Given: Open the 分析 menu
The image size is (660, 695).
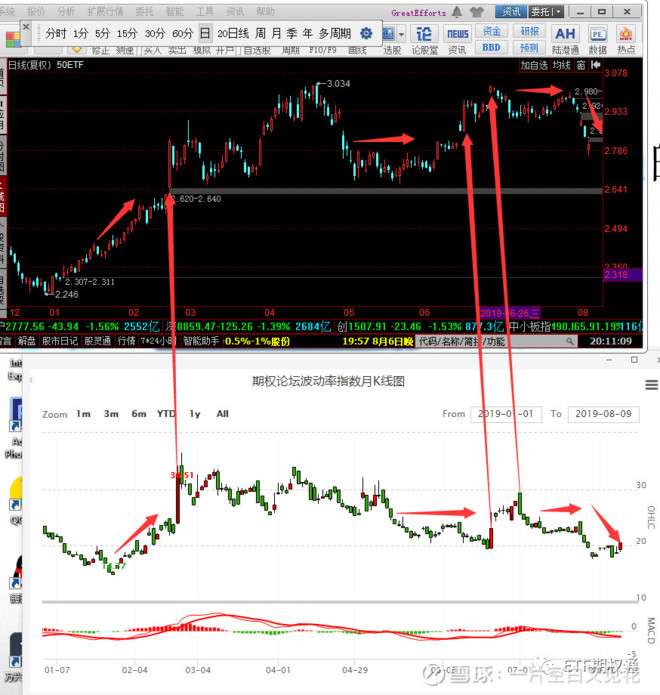Looking at the screenshot, I should (x=66, y=11).
